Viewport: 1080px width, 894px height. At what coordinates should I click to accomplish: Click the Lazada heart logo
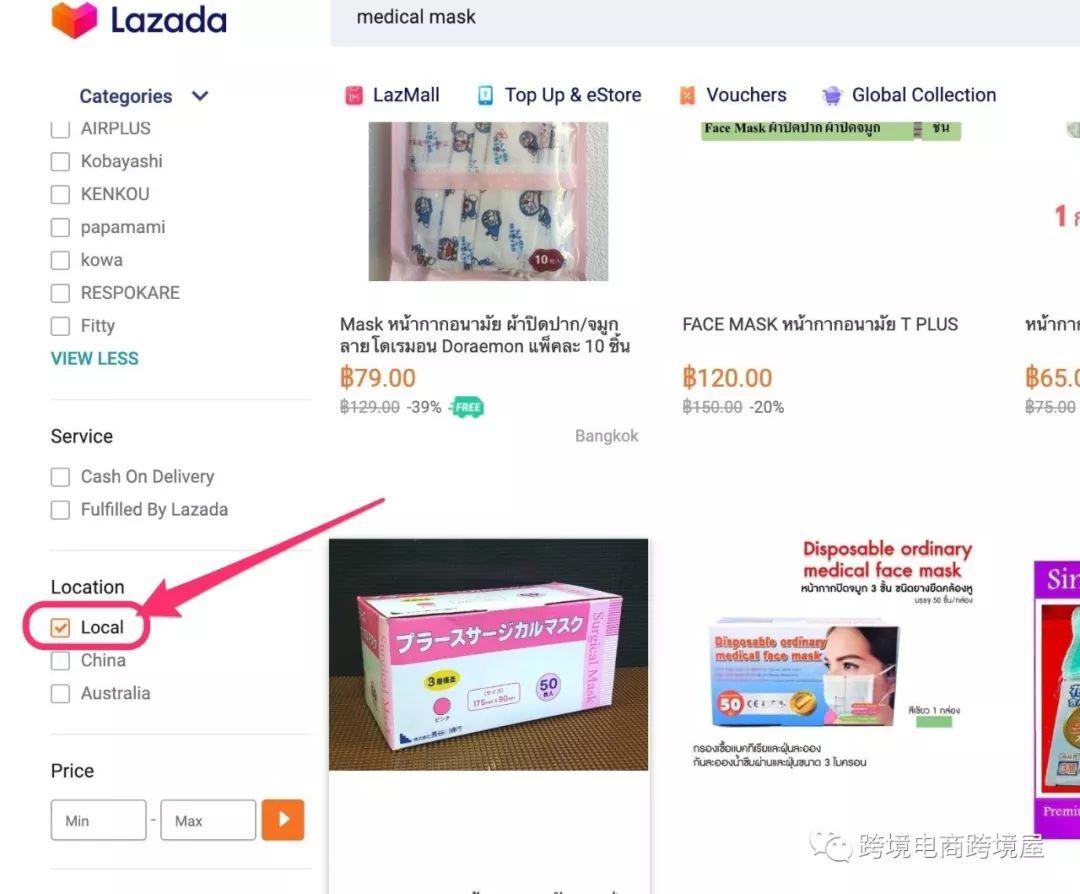(x=74, y=20)
